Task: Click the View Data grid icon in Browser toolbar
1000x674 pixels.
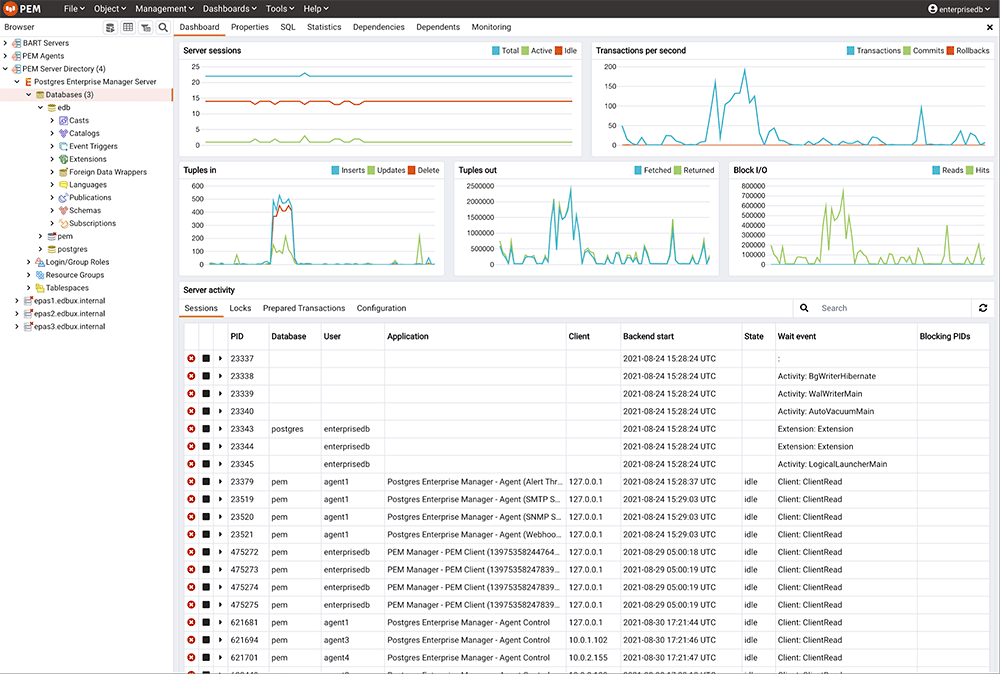Action: (x=128, y=27)
